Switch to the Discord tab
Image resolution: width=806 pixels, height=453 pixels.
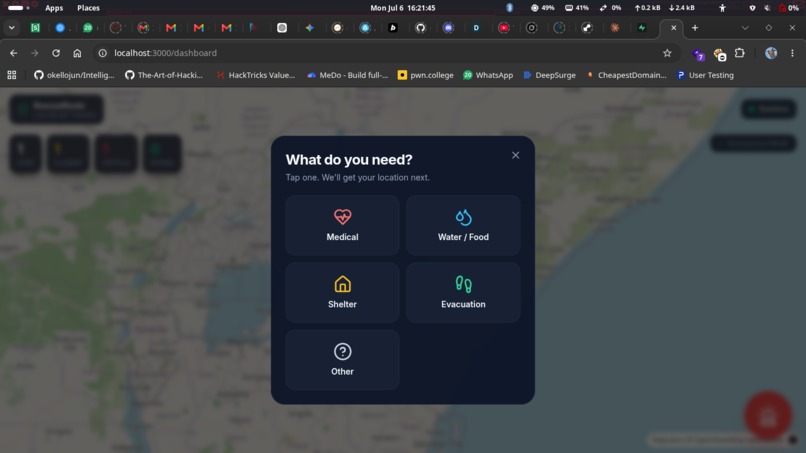pos(448,28)
